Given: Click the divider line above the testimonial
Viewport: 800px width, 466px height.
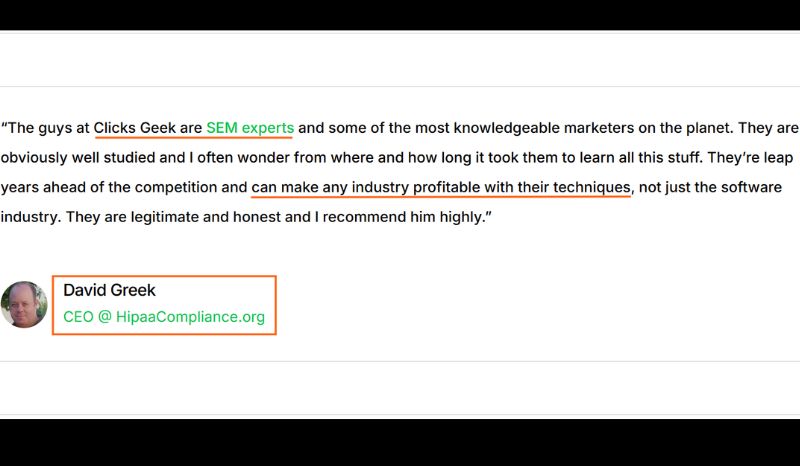Looking at the screenshot, I should point(400,87).
